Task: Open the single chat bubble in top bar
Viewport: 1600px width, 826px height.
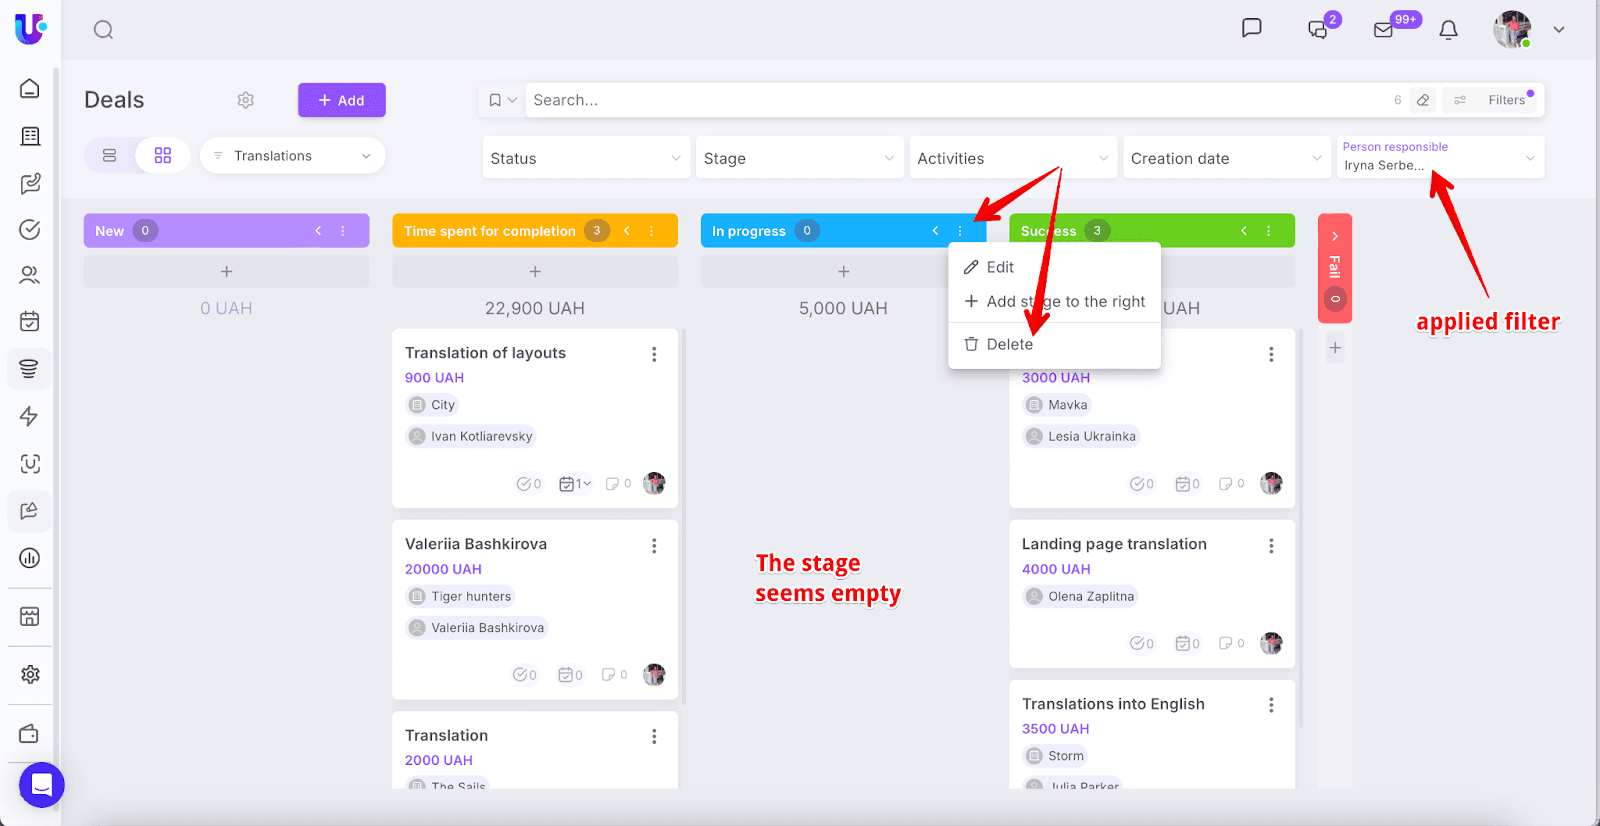Action: click(x=1251, y=28)
